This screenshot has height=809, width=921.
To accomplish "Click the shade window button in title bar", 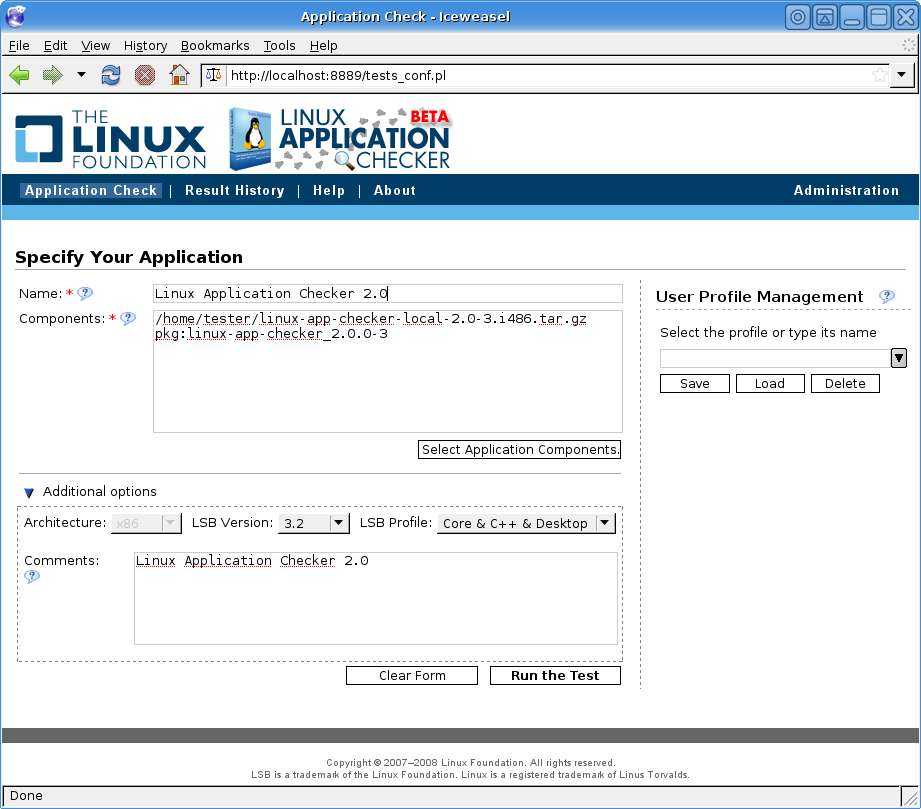I will (x=825, y=17).
